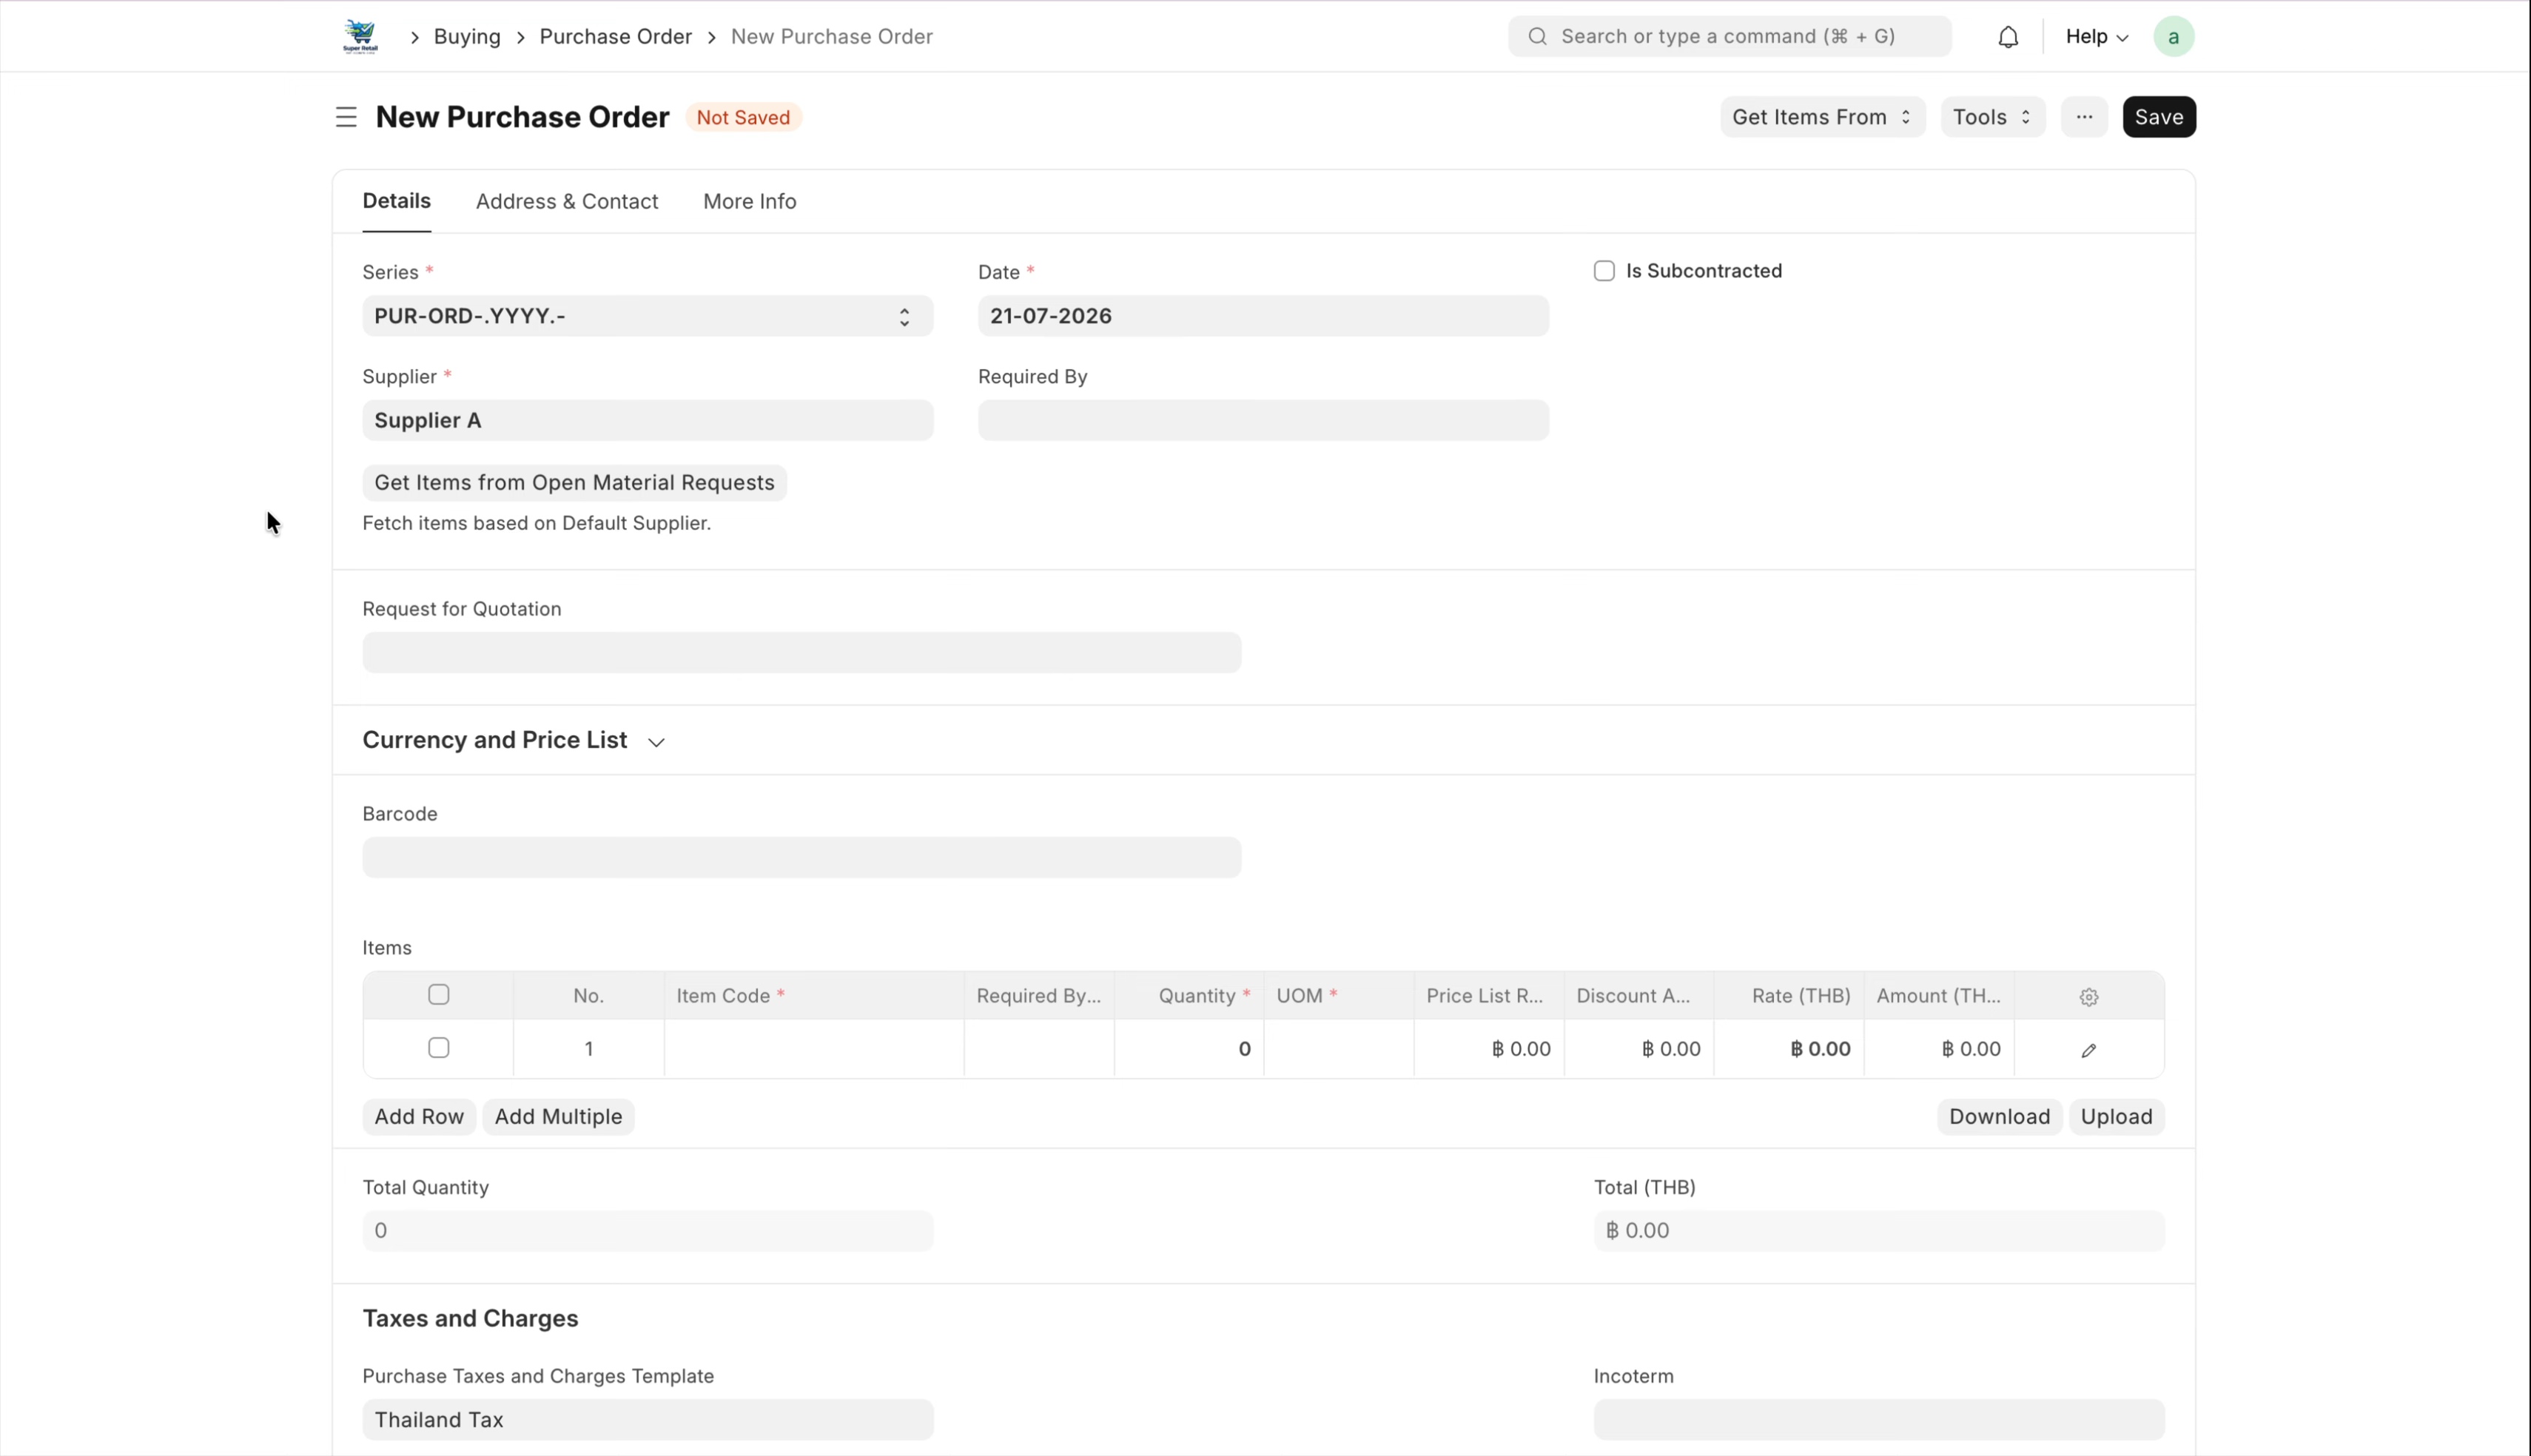This screenshot has height=1456, width=2531.
Task: Check the Is Subcontracted checkbox
Action: tap(1604, 271)
